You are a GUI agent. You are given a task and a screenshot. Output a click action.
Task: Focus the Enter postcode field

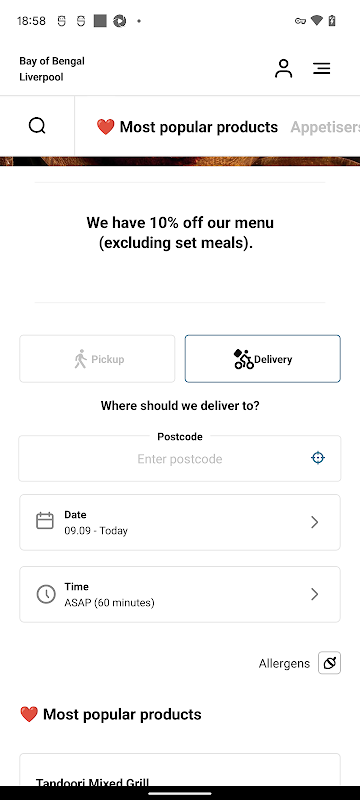(179, 459)
